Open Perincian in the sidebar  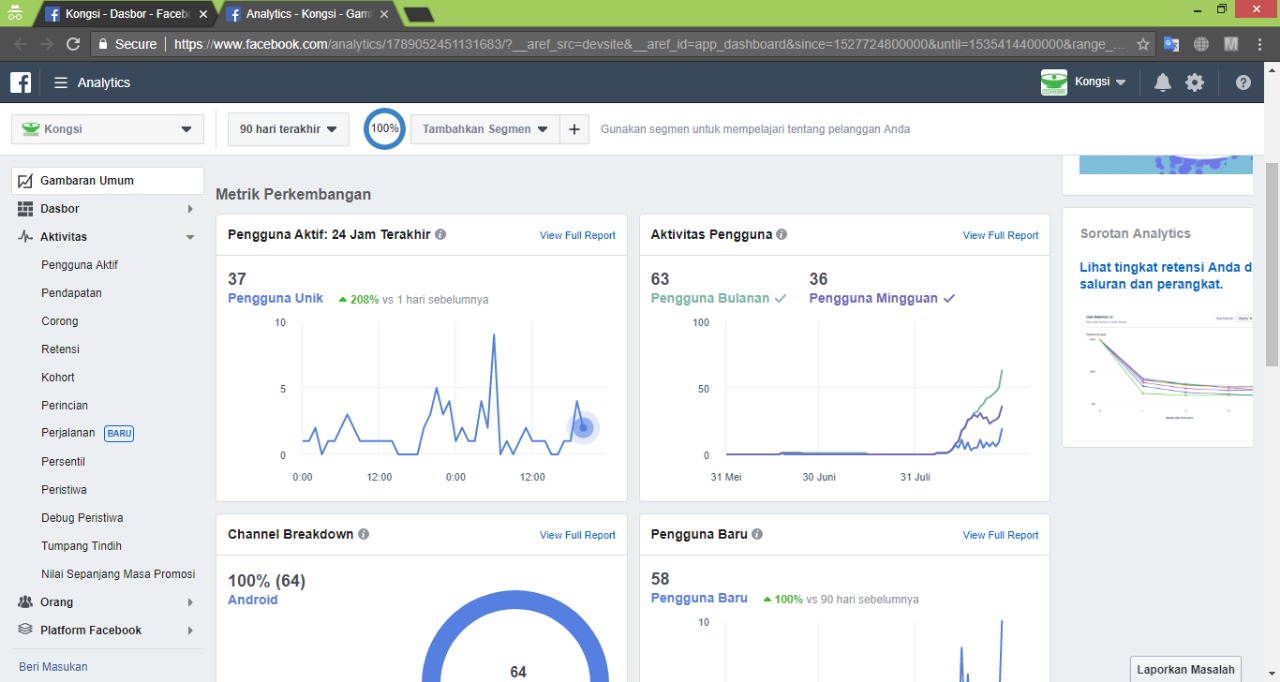(64, 405)
